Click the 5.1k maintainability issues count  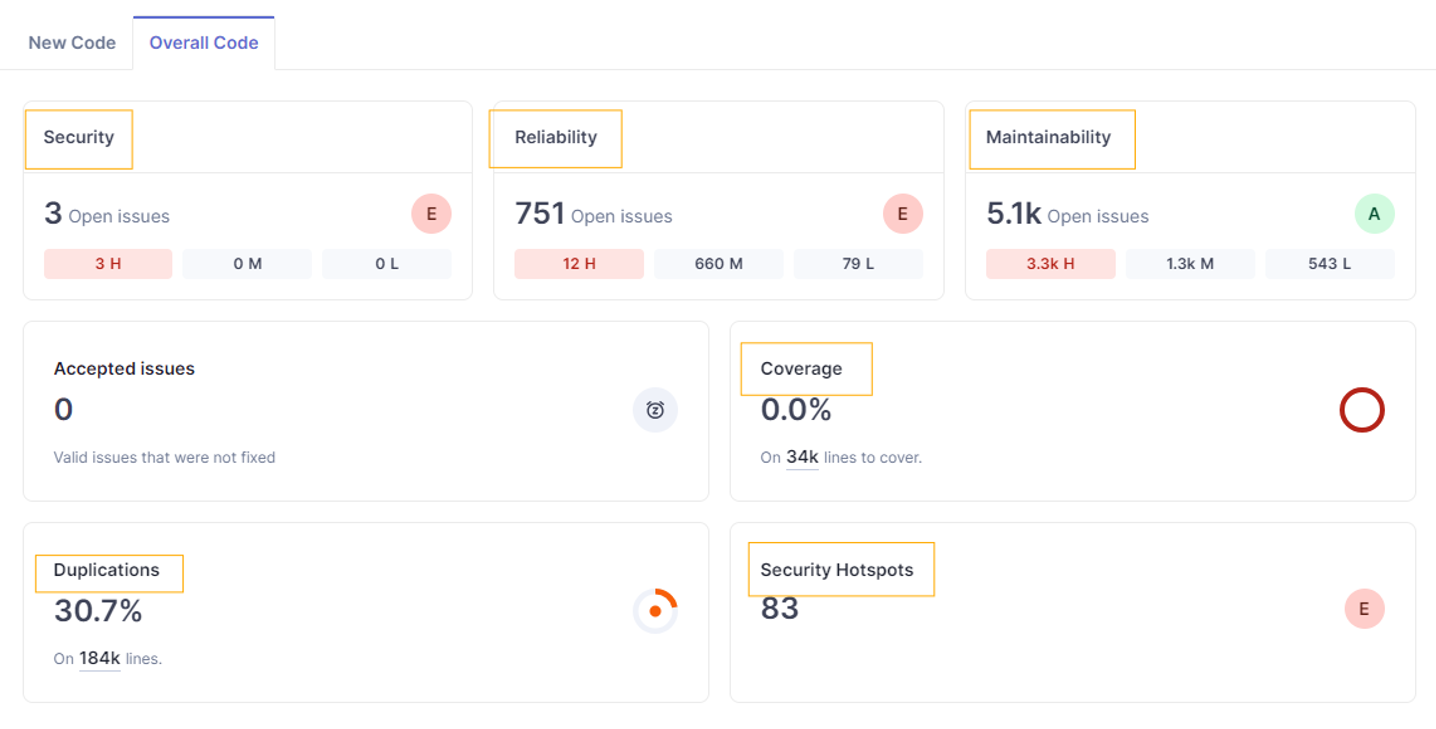[1013, 214]
